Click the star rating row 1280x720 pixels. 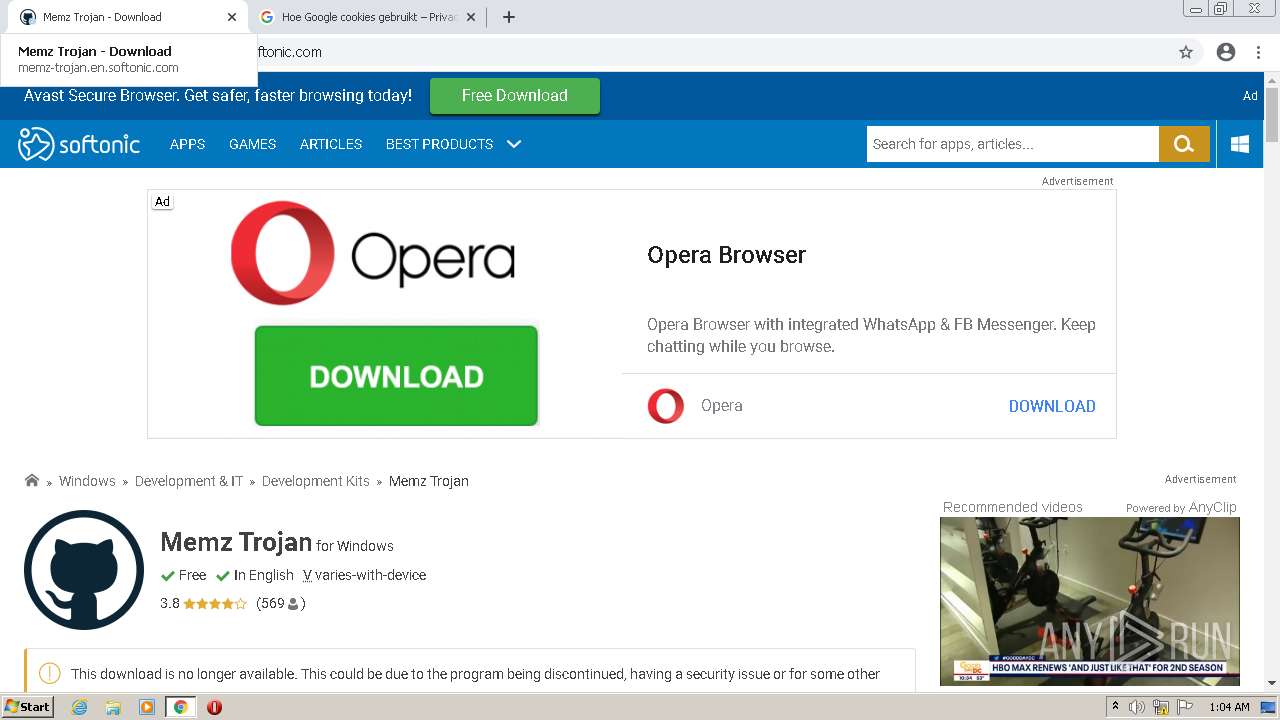click(215, 604)
